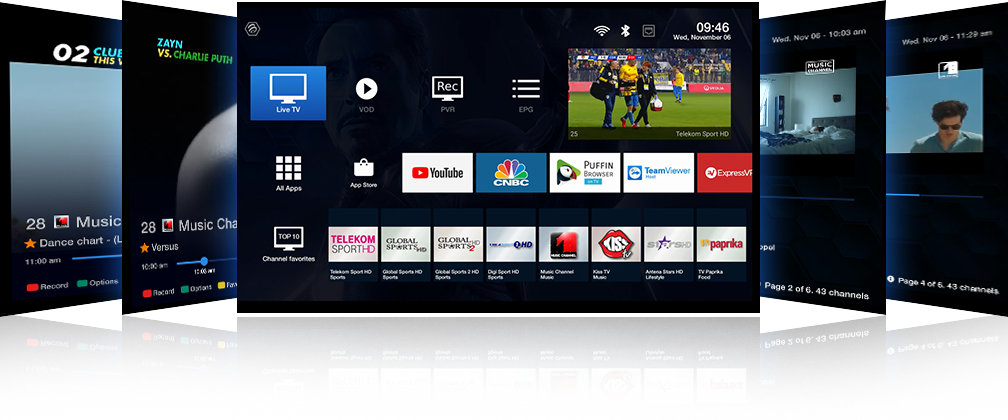Open sunglasses man preview on 11:29 am screen
1008x420 pixels.
[933, 110]
